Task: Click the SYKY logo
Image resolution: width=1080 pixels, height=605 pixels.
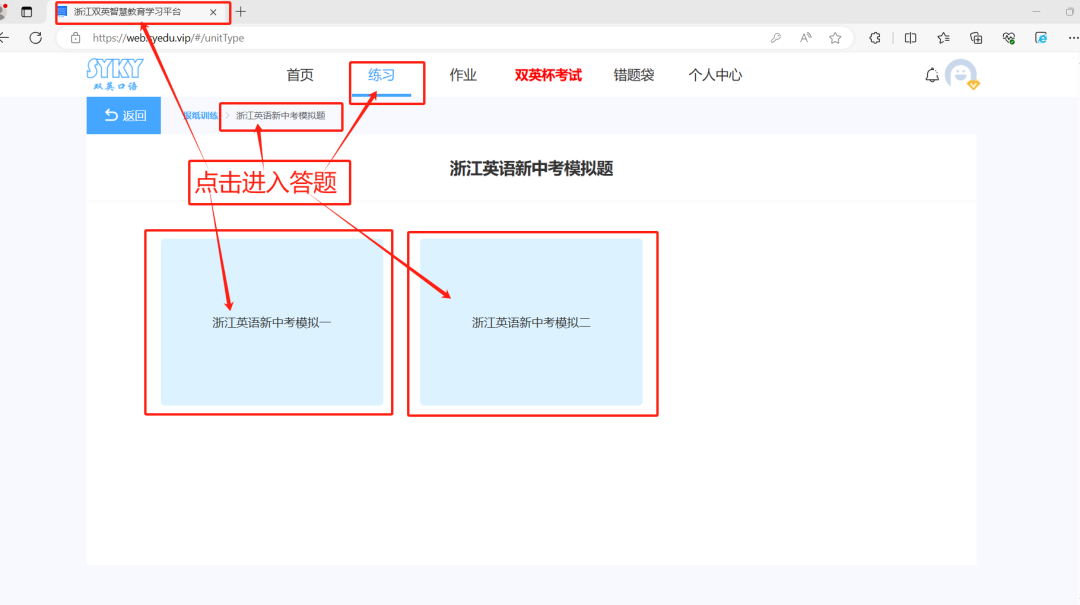Action: point(115,74)
